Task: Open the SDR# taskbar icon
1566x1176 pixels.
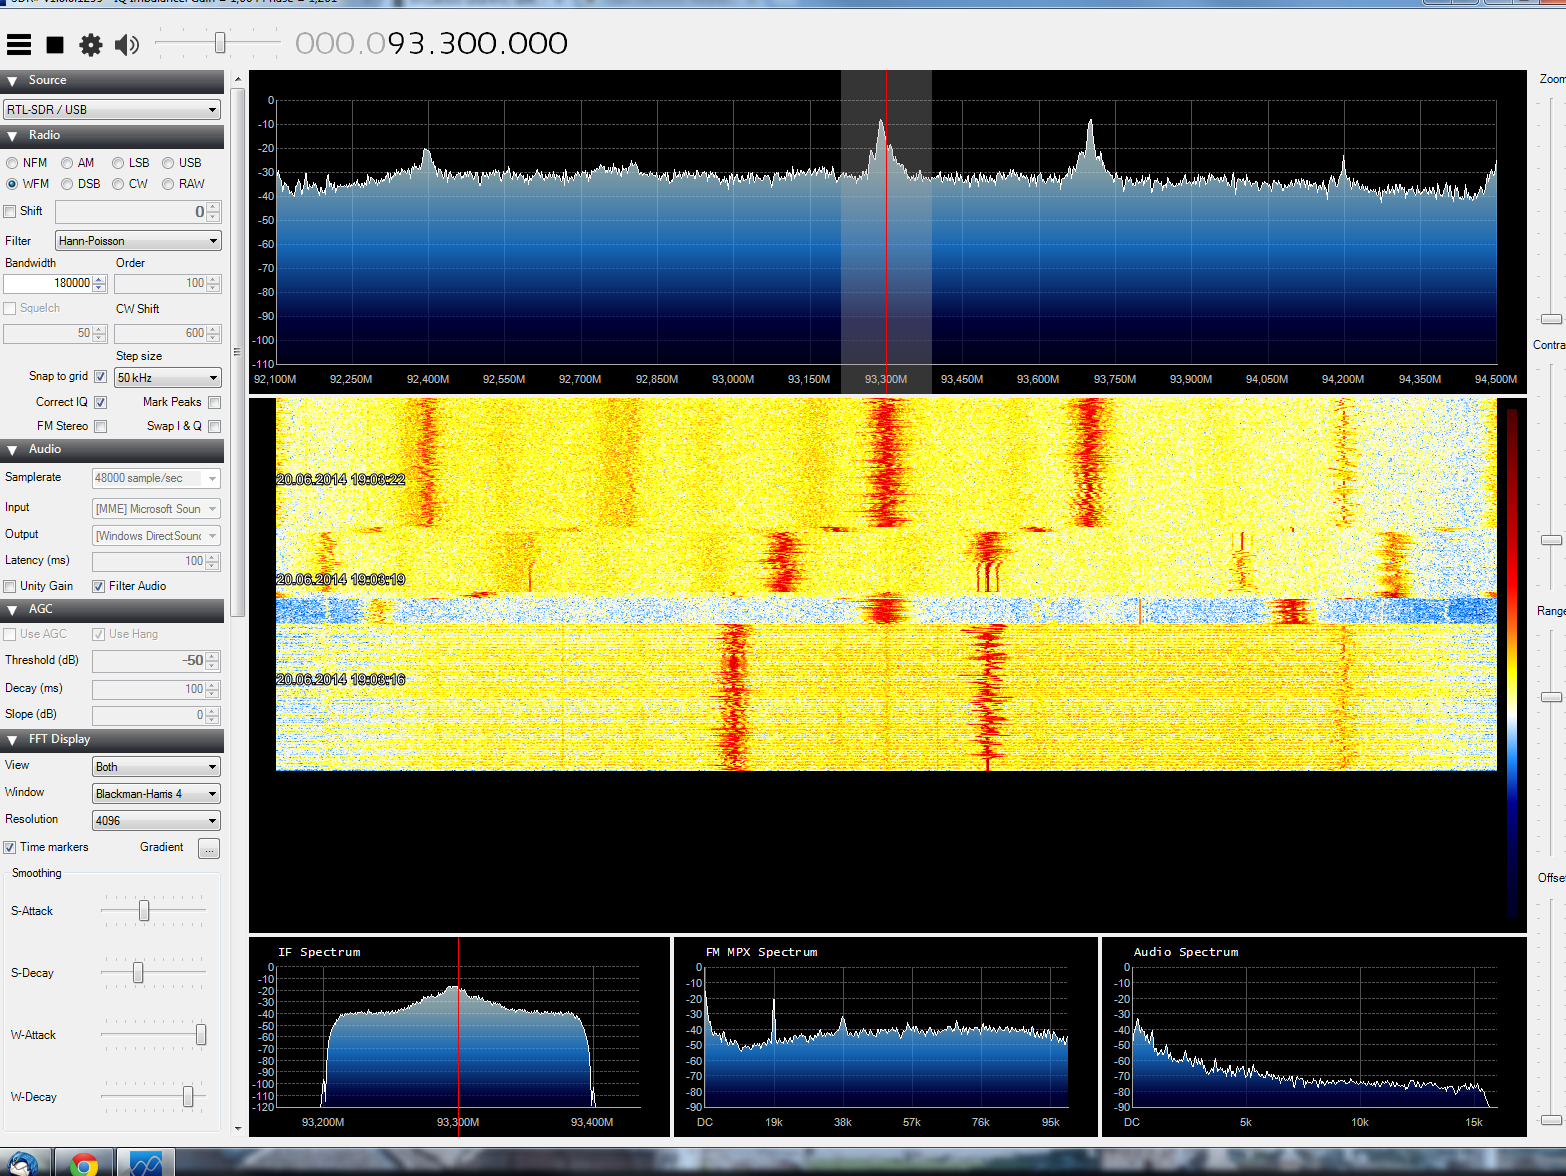Action: coord(146,1164)
